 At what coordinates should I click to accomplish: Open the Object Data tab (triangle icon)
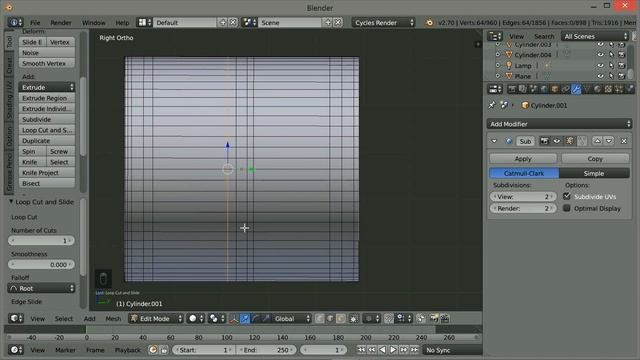click(x=587, y=89)
